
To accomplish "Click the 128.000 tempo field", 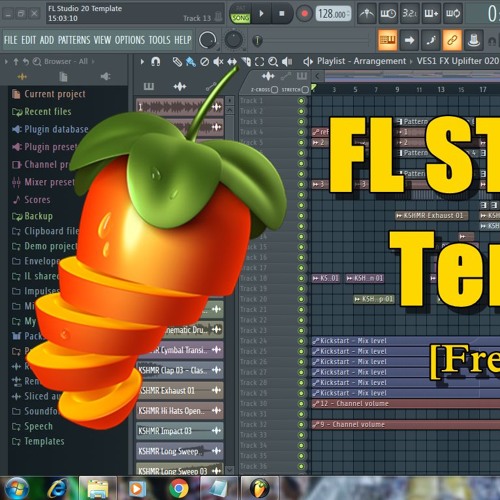I will (333, 14).
